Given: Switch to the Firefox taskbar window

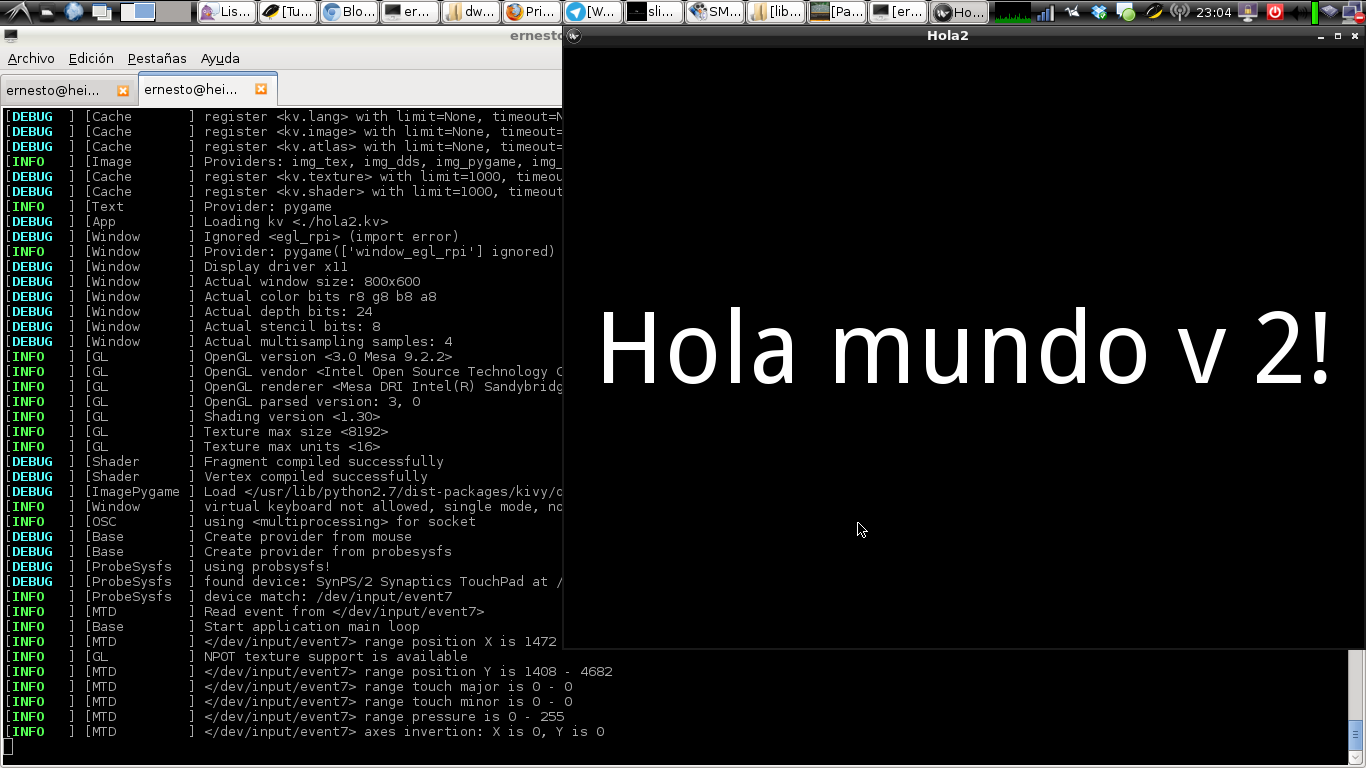Looking at the screenshot, I should pyautogui.click(x=531, y=12).
